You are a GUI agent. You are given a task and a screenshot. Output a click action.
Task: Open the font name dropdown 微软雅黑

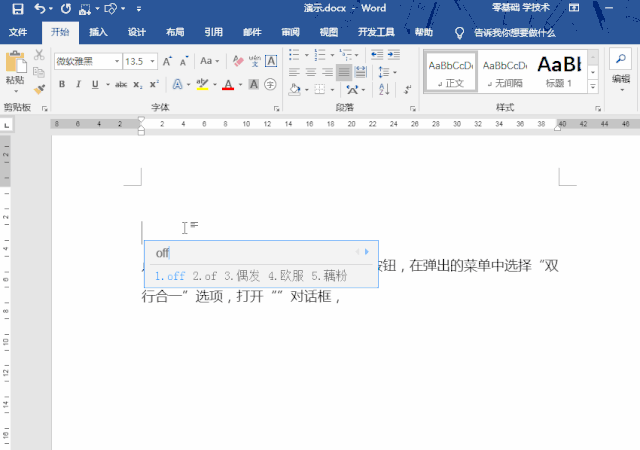(x=117, y=61)
